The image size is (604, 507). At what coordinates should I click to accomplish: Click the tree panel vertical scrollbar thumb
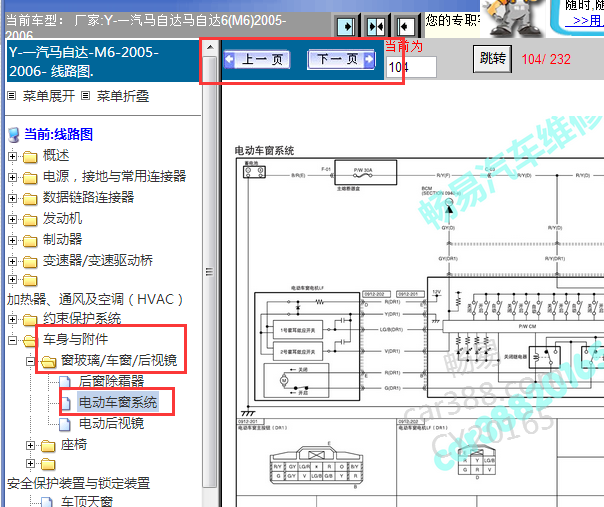(x=210, y=272)
